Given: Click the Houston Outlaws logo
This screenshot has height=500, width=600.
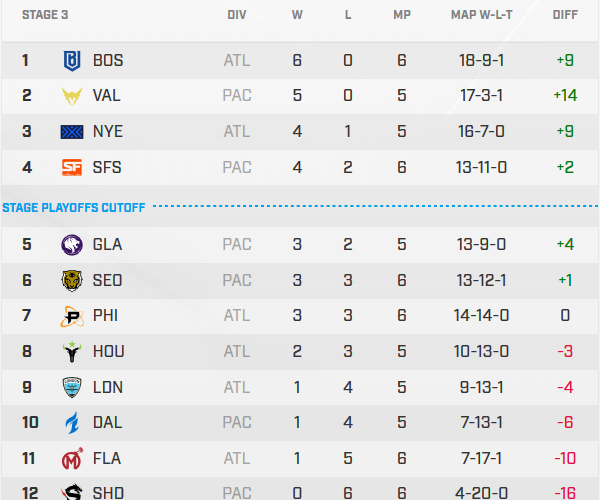Looking at the screenshot, I should [x=73, y=351].
